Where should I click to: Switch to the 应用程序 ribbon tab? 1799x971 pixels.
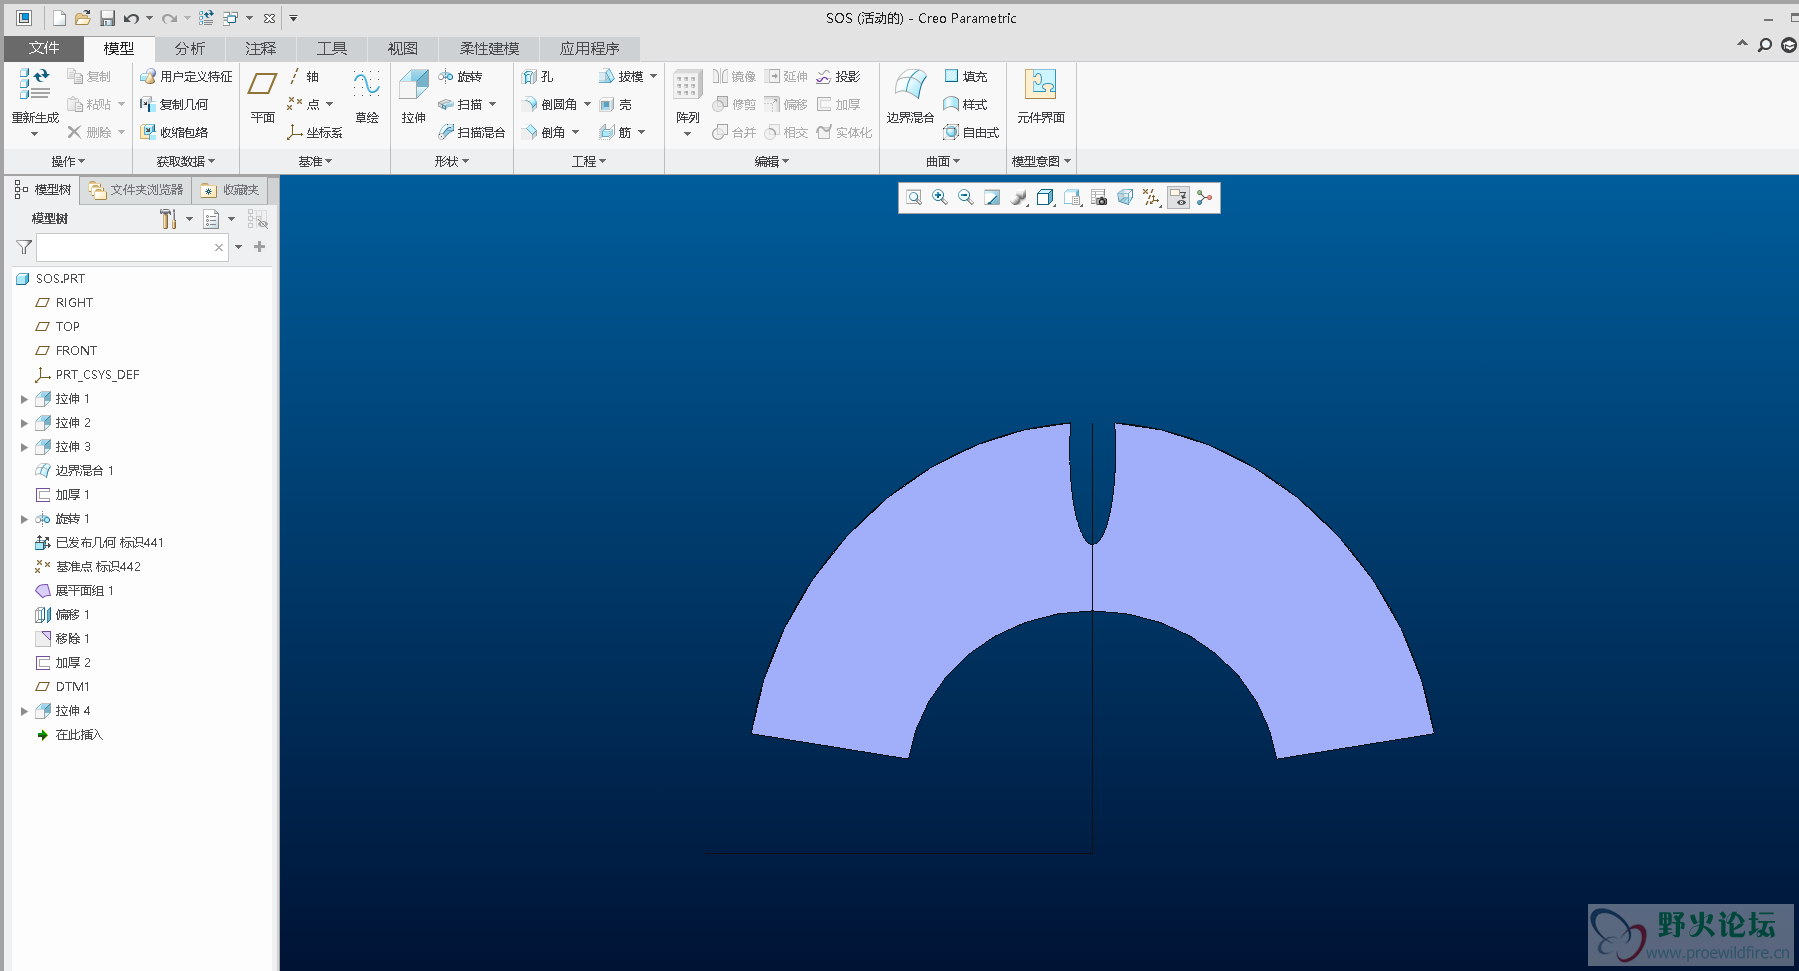coord(590,48)
